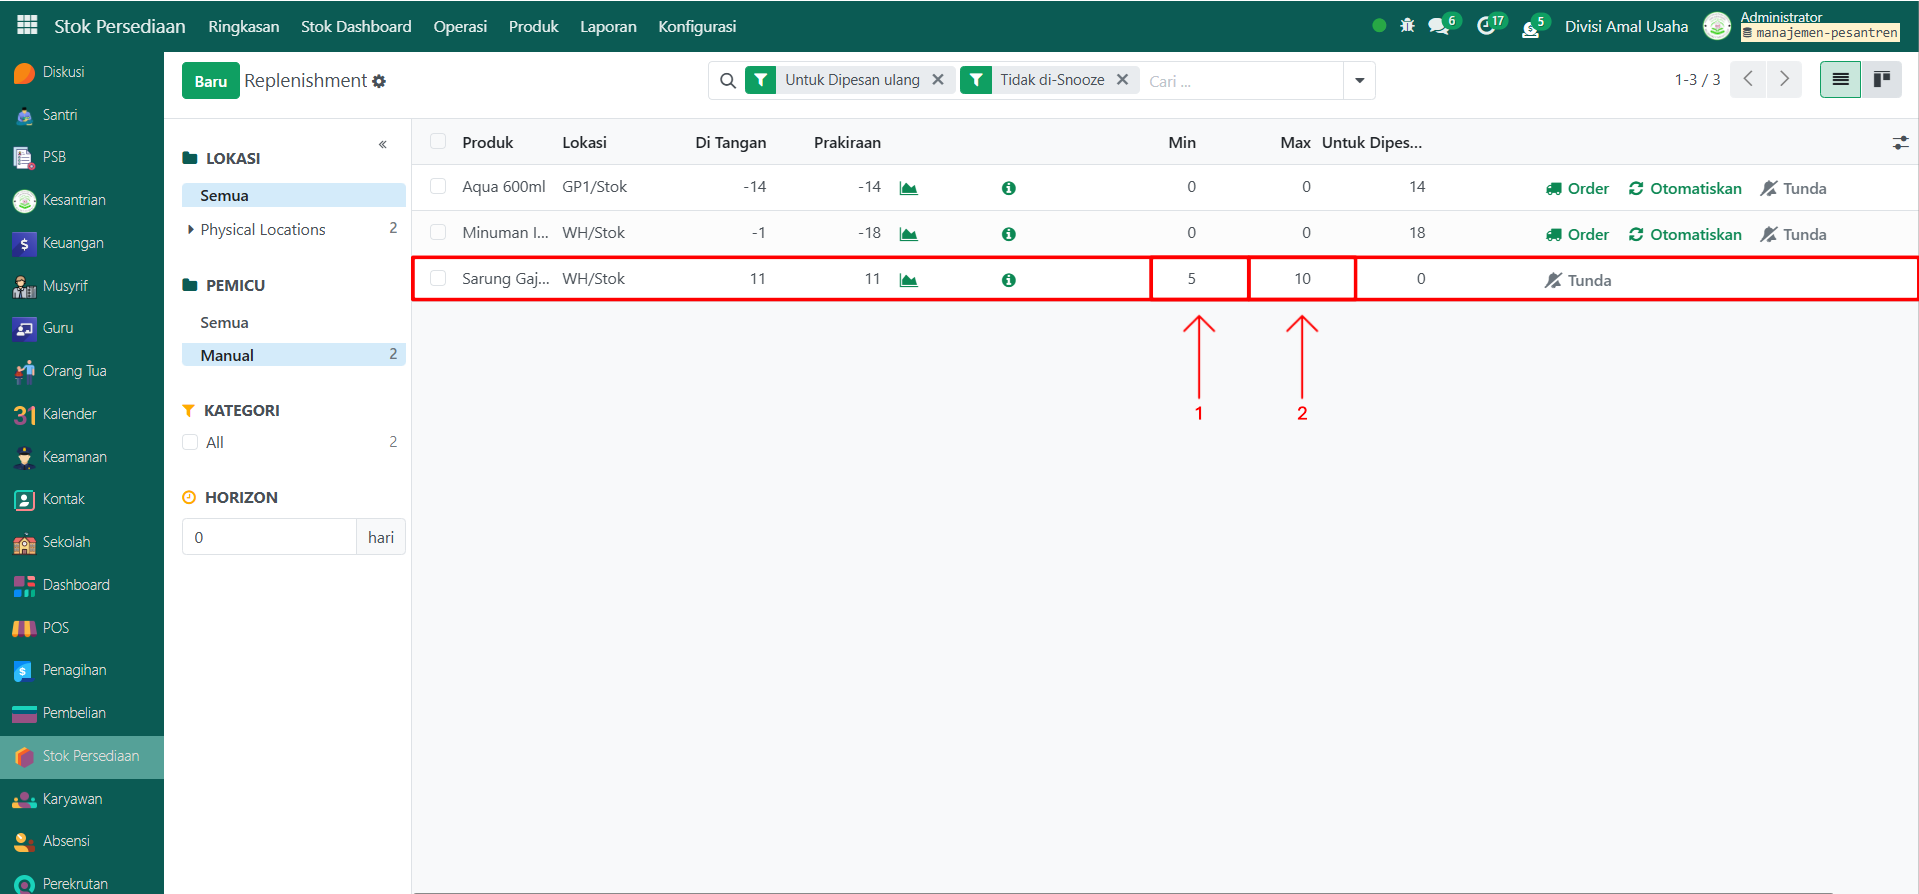Click the forecast graph icon for Aqua 600ml

[x=908, y=188]
